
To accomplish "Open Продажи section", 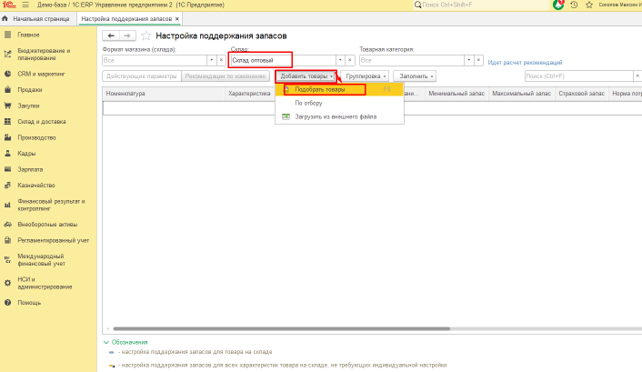I will click(29, 90).
